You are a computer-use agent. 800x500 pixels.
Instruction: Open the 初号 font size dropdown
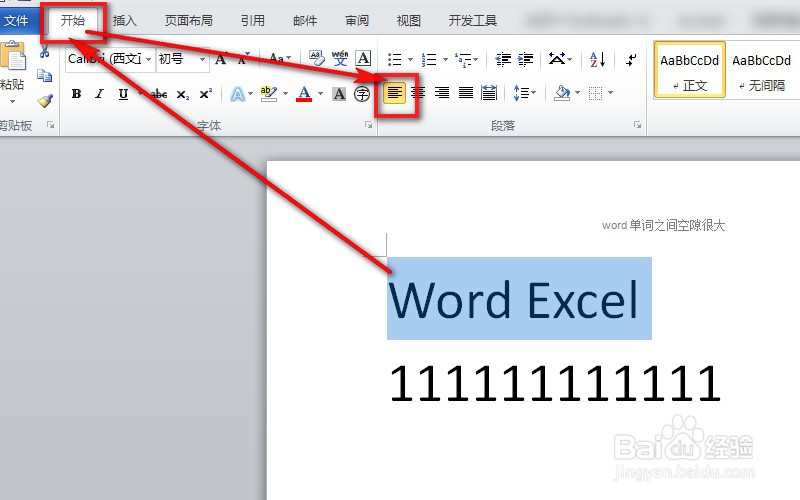pos(203,59)
